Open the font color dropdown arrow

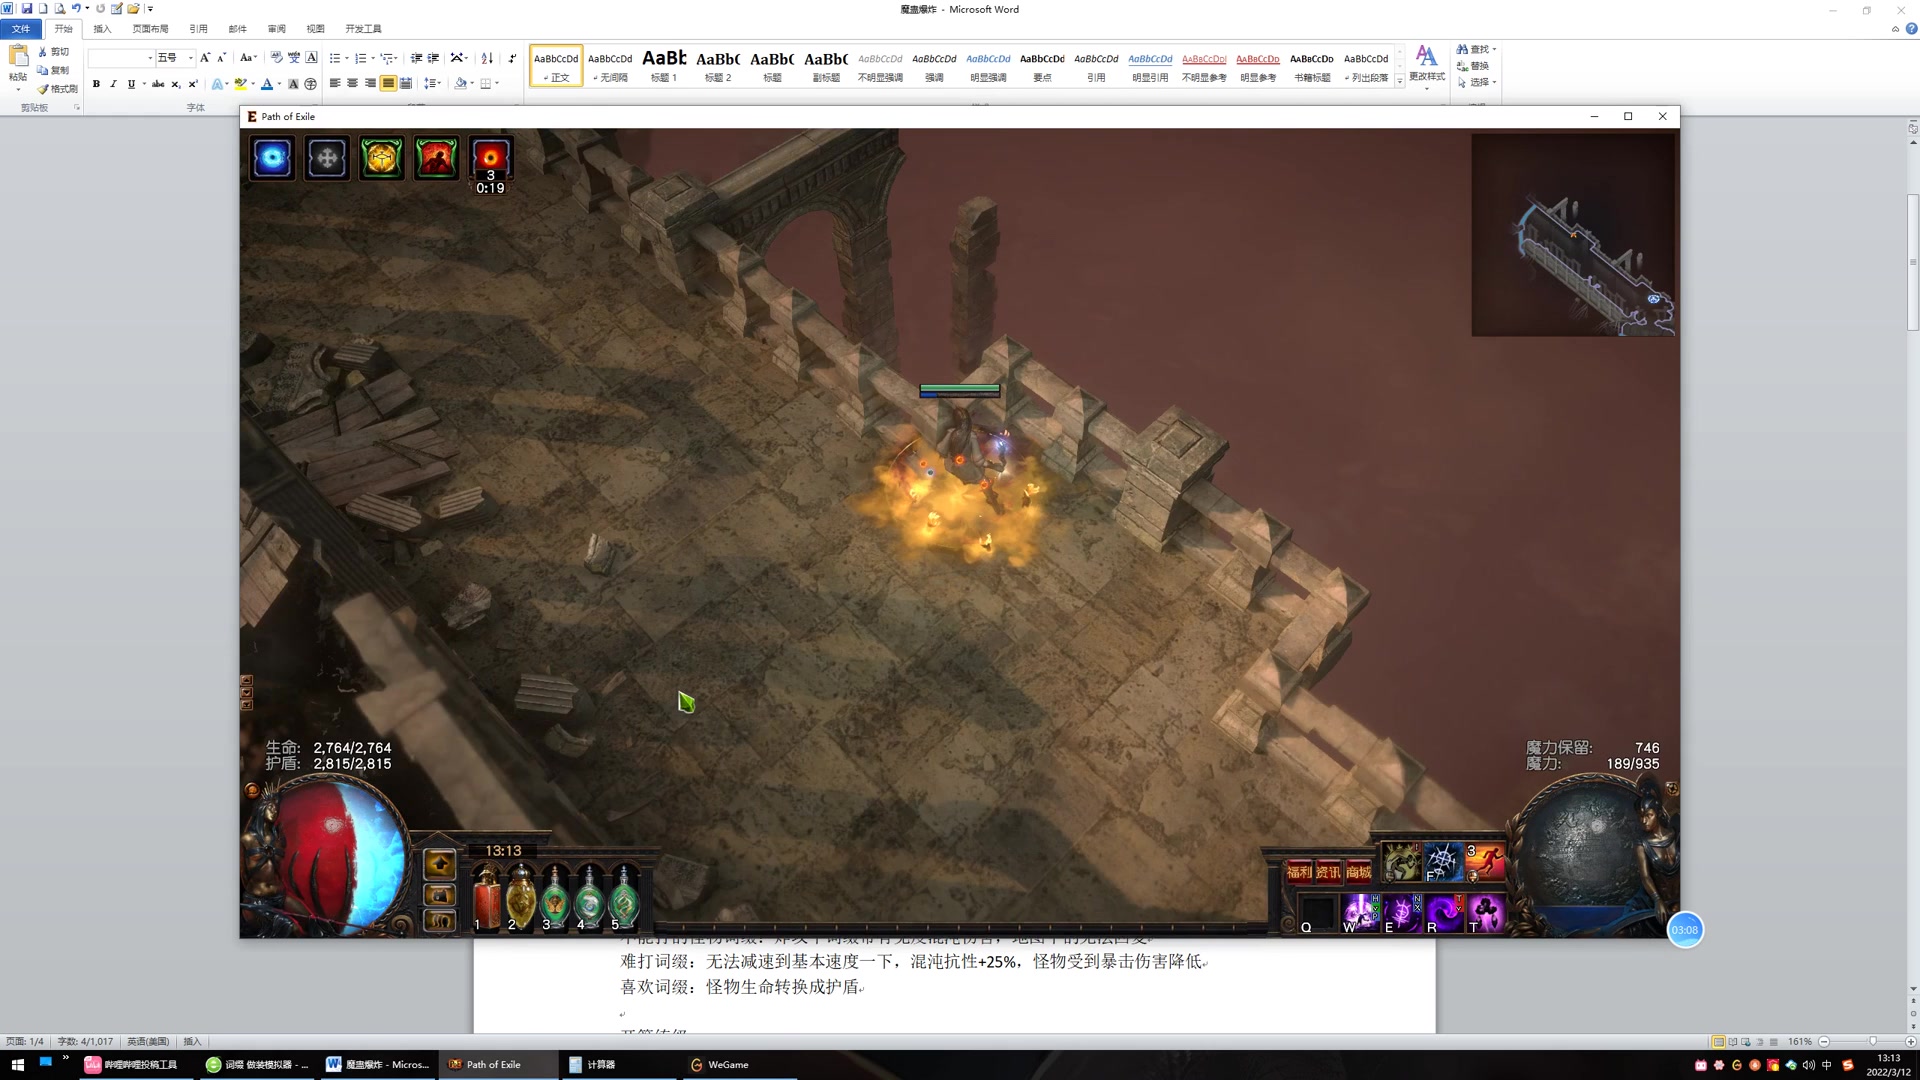(279, 84)
